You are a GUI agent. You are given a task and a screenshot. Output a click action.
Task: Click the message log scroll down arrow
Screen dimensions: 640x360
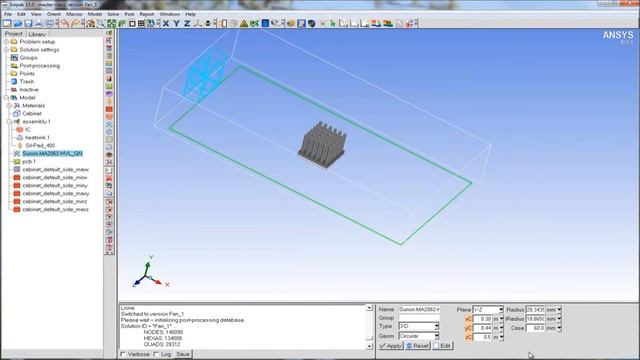pos(369,346)
